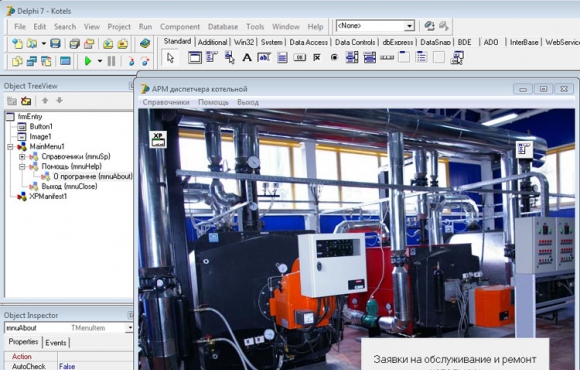Open the desktop layout <None> dropdown
This screenshot has height=370, width=580.
[409, 26]
